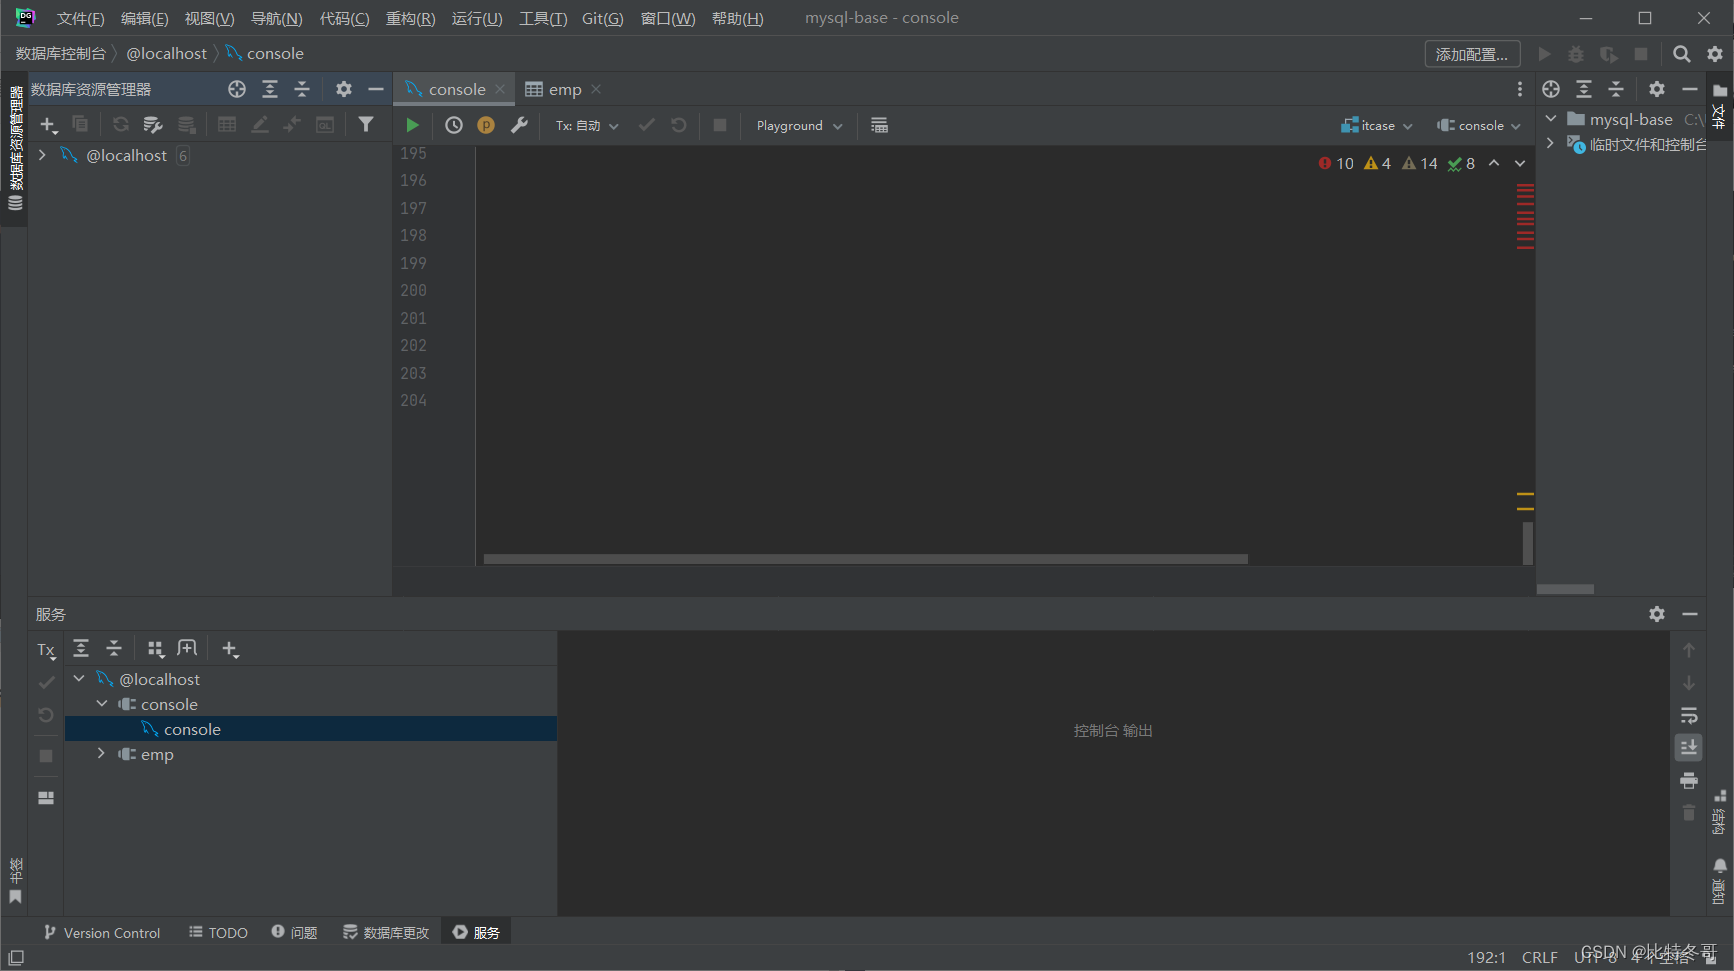Toggle scroll to end in console output
Image resolution: width=1734 pixels, height=971 pixels.
[1689, 747]
